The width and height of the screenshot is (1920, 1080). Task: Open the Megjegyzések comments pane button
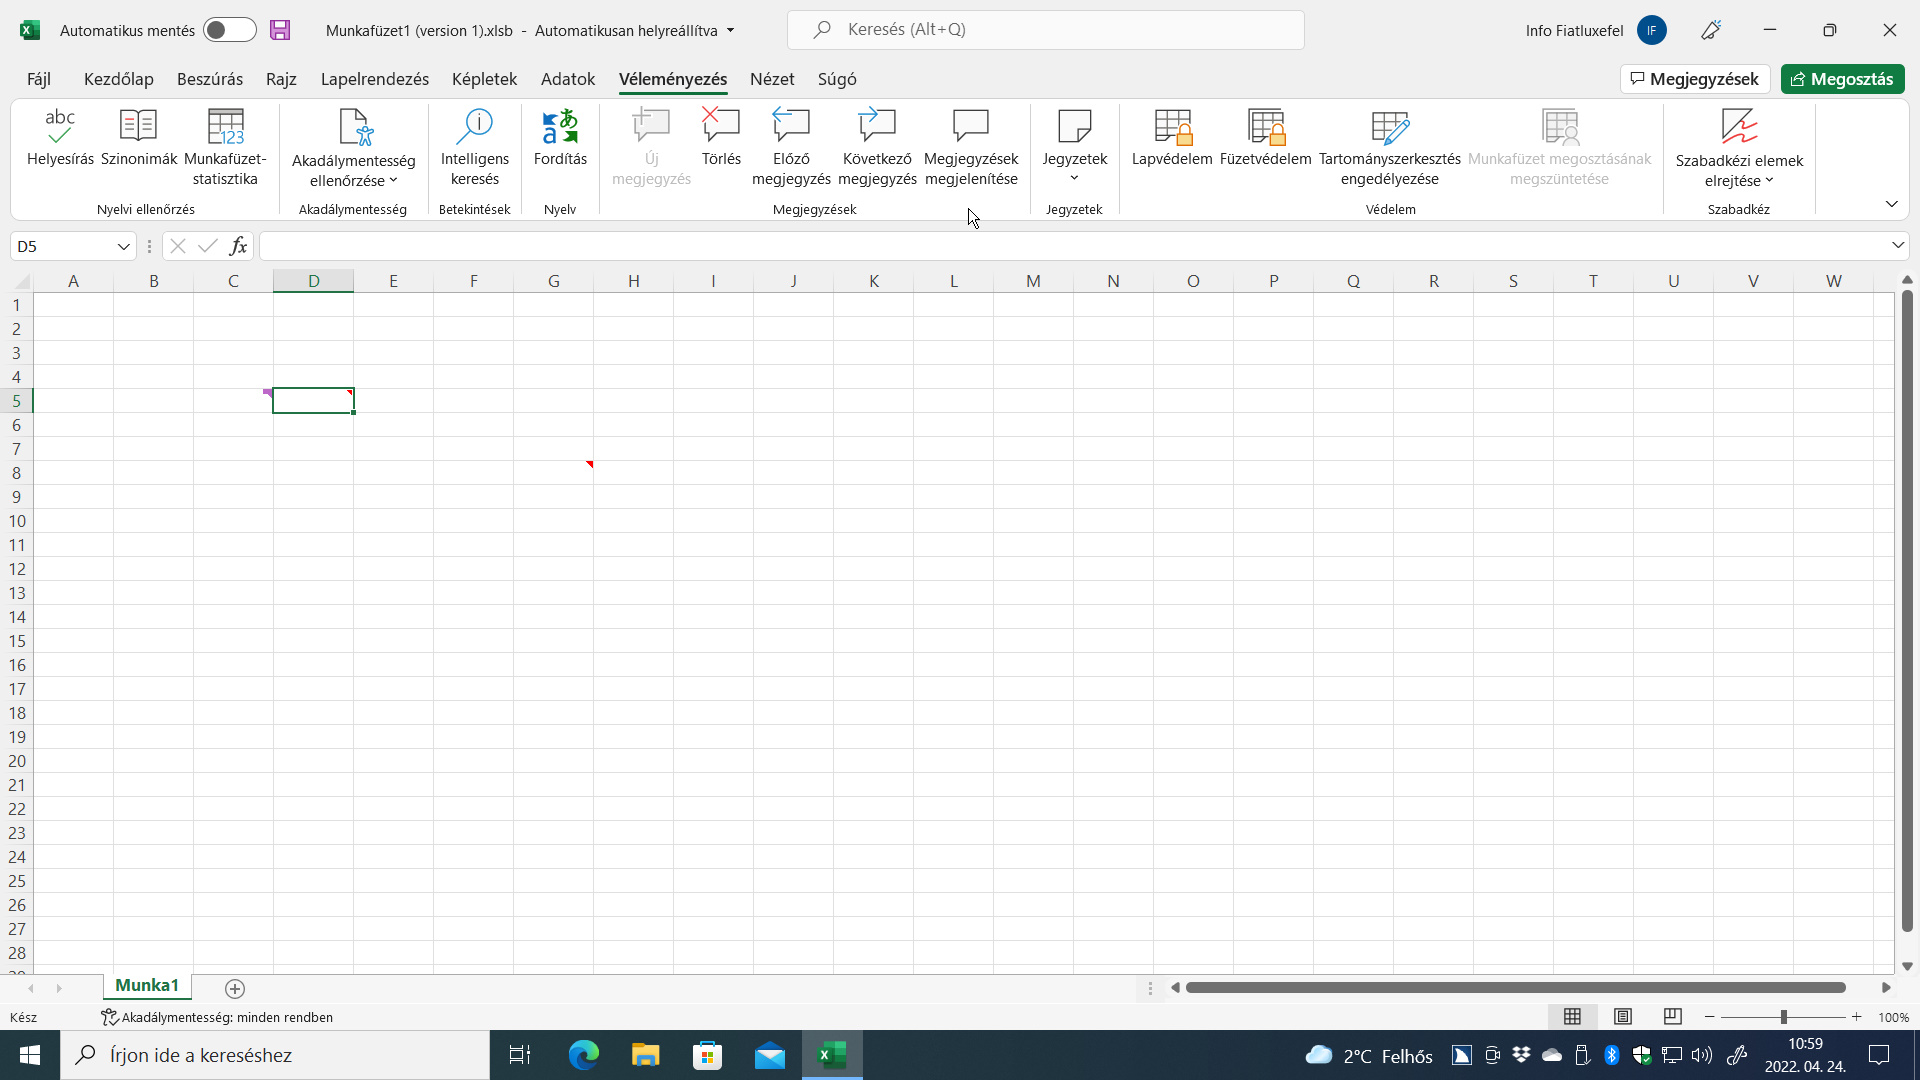1695,79
